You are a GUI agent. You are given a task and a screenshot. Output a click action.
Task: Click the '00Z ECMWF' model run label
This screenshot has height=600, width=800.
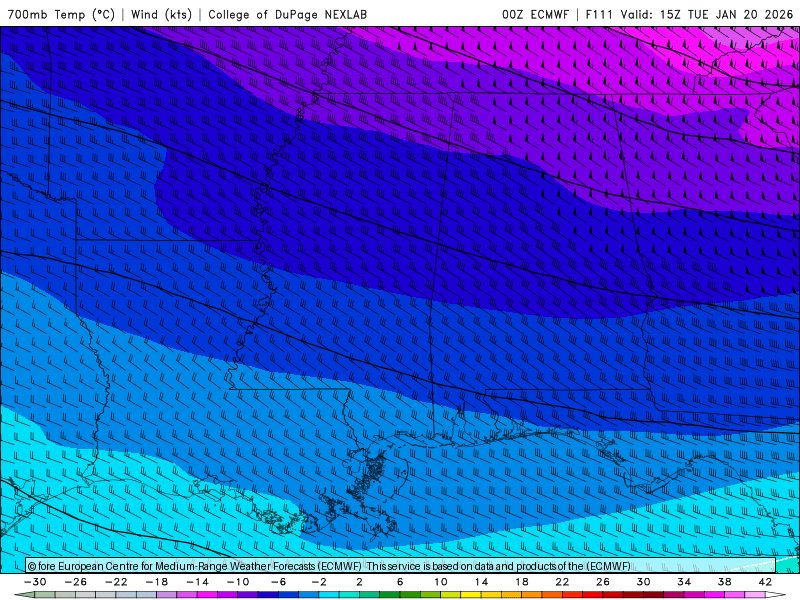point(535,14)
